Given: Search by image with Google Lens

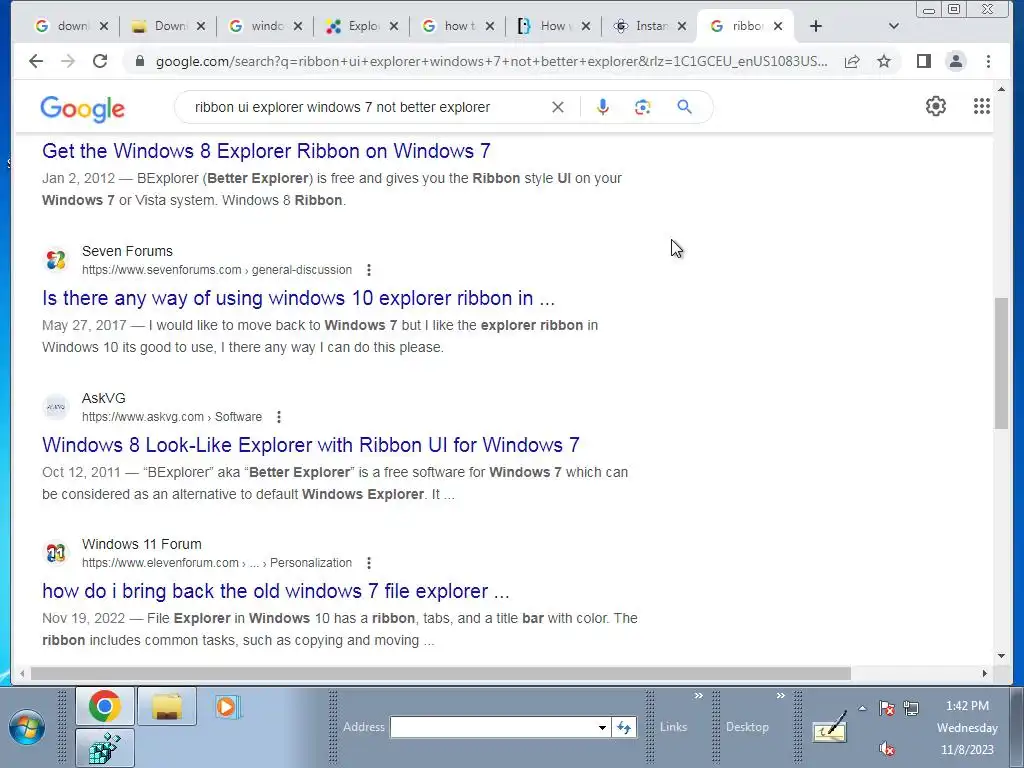Looking at the screenshot, I should 643,107.
